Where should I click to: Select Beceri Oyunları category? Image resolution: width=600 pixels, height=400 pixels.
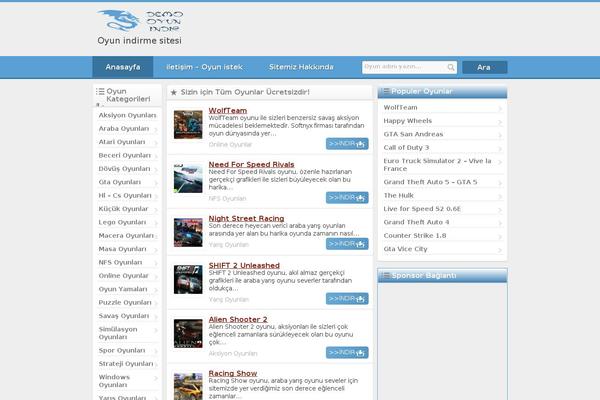127,155
